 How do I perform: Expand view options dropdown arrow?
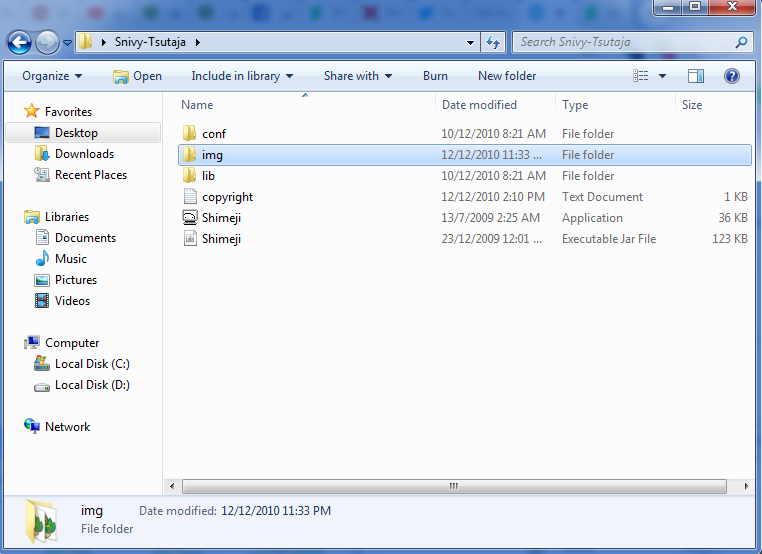662,76
